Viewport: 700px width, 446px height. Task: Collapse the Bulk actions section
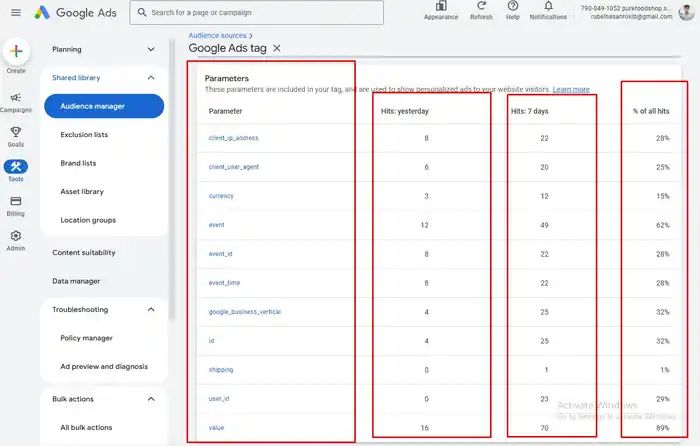point(151,399)
